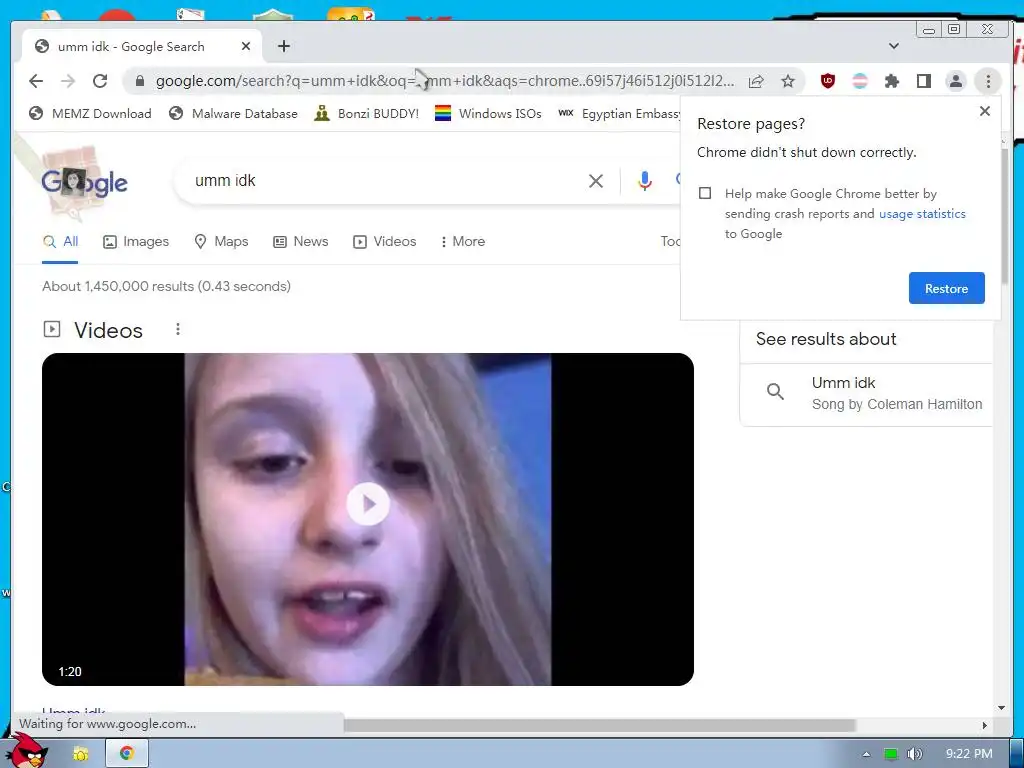
Task: Click the striped flag extension icon
Action: (x=860, y=81)
